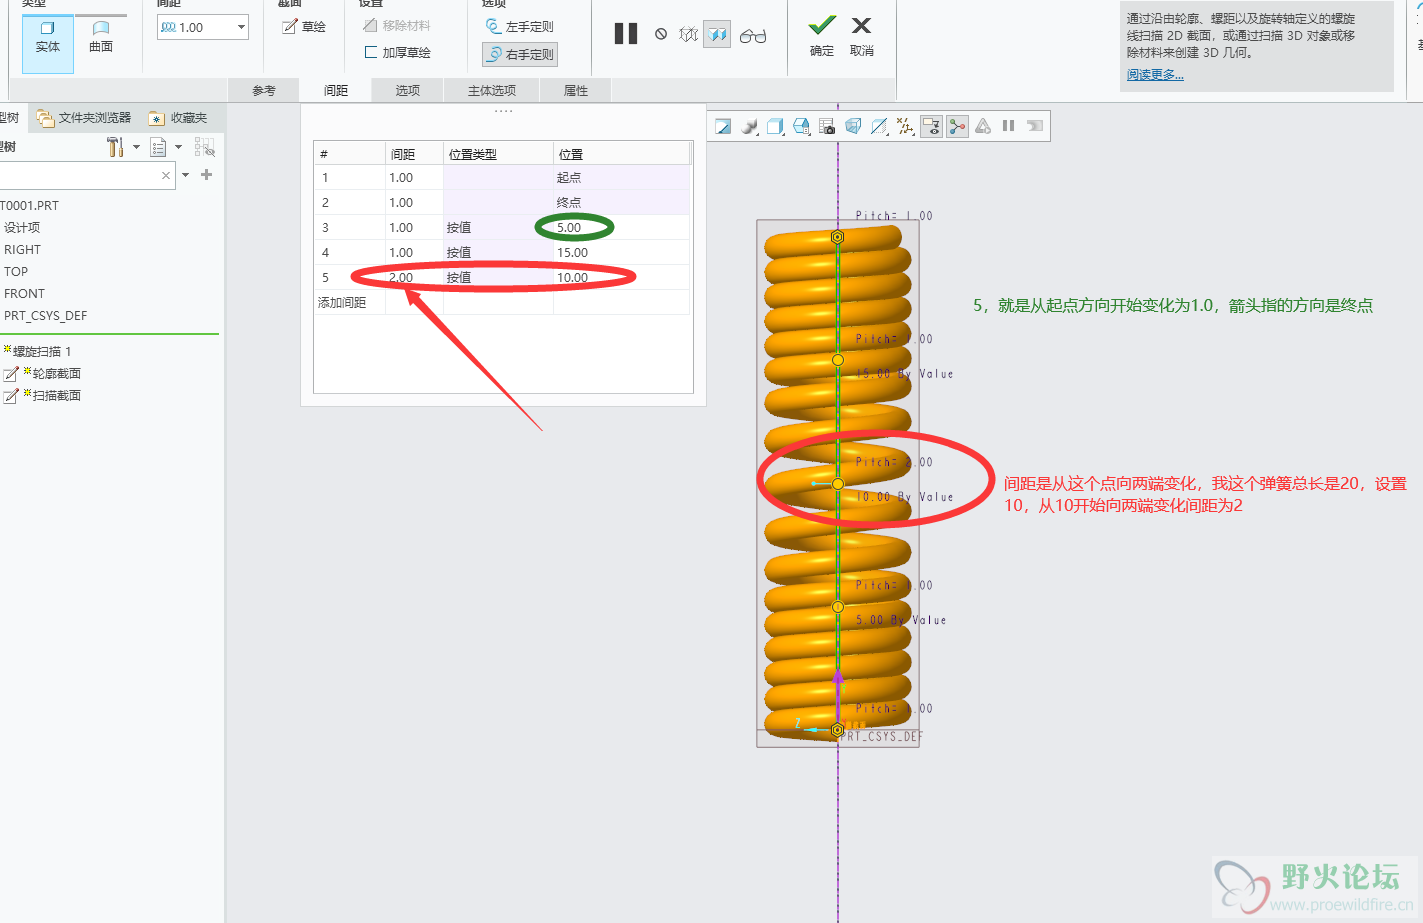Open the 阅读更多... link
The width and height of the screenshot is (1423, 923).
click(1155, 75)
